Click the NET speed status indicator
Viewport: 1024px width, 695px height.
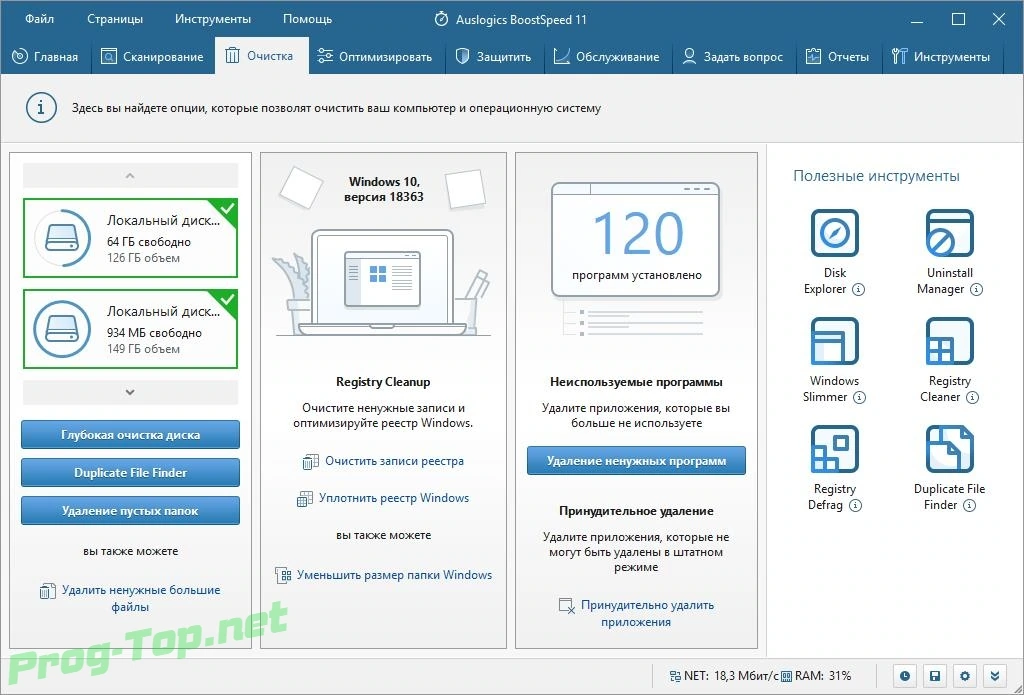coord(724,676)
